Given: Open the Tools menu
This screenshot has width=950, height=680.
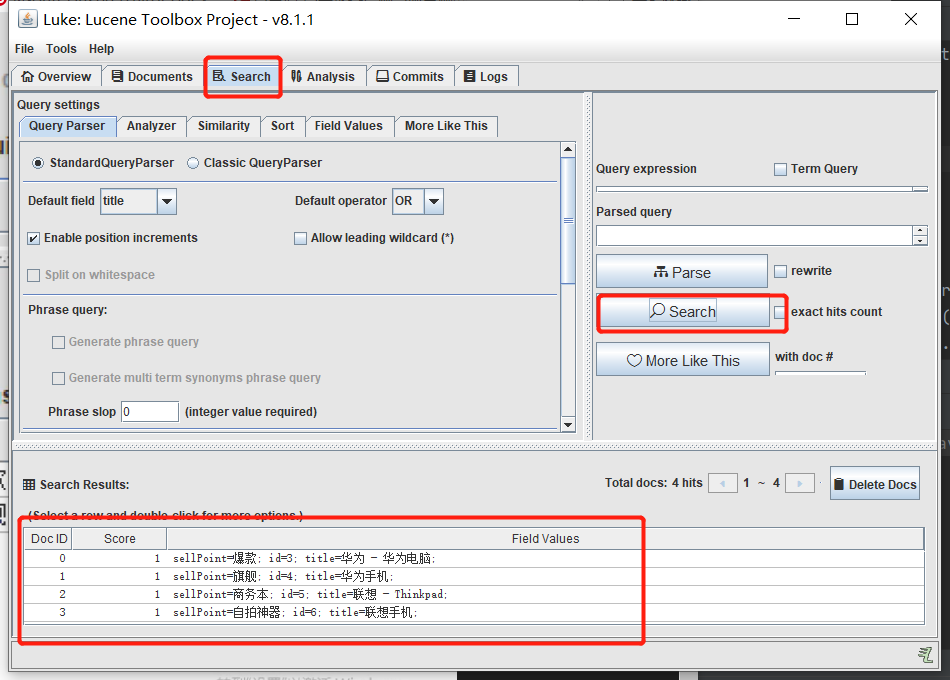Looking at the screenshot, I should [x=61, y=48].
